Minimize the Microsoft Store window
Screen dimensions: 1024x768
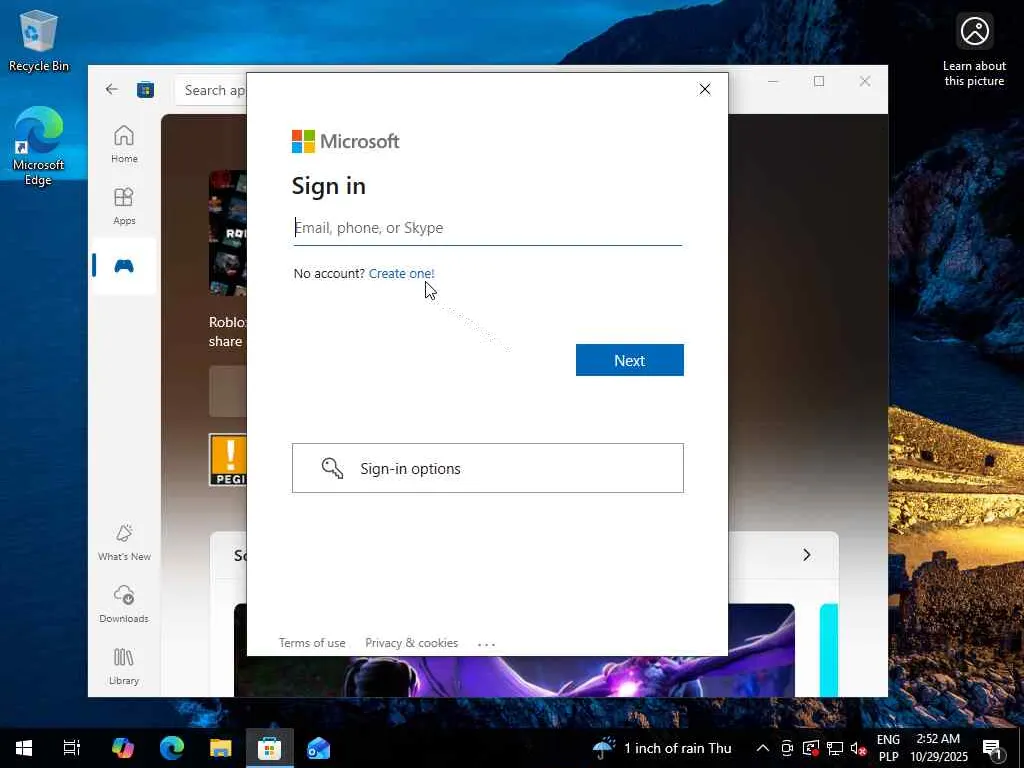click(x=773, y=81)
